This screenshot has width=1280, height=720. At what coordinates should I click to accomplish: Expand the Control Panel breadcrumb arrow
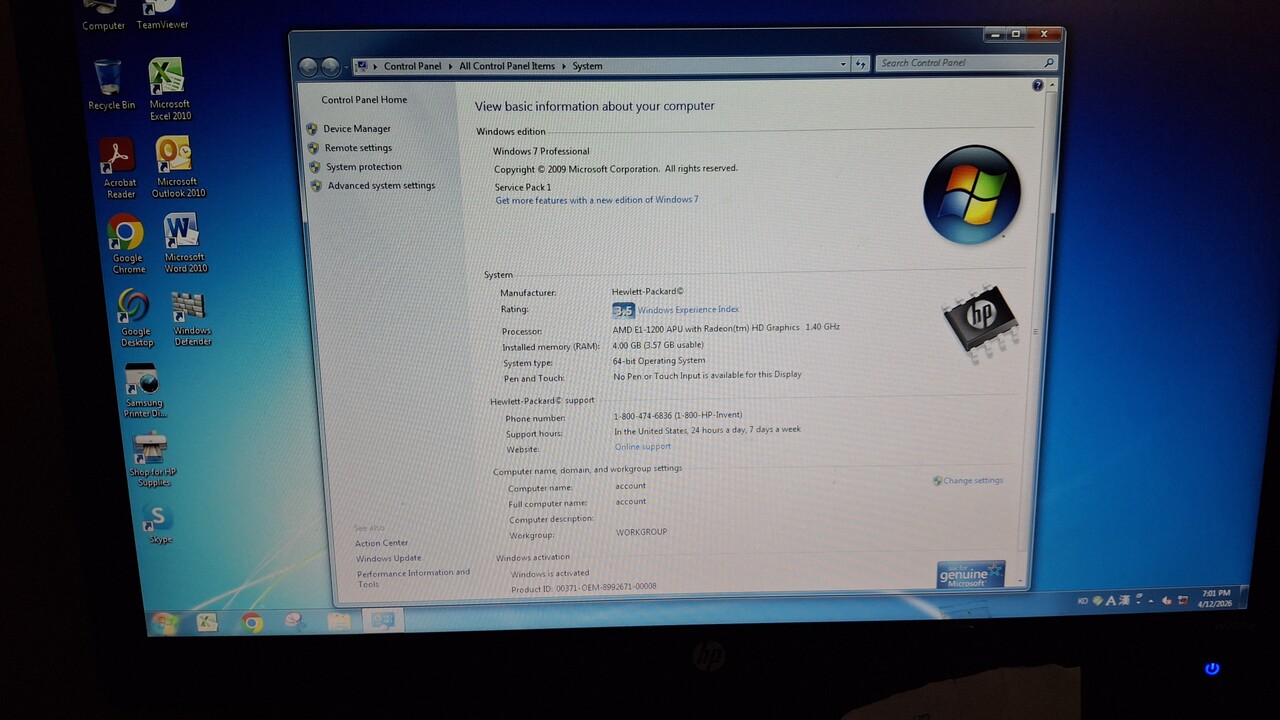[x=449, y=66]
